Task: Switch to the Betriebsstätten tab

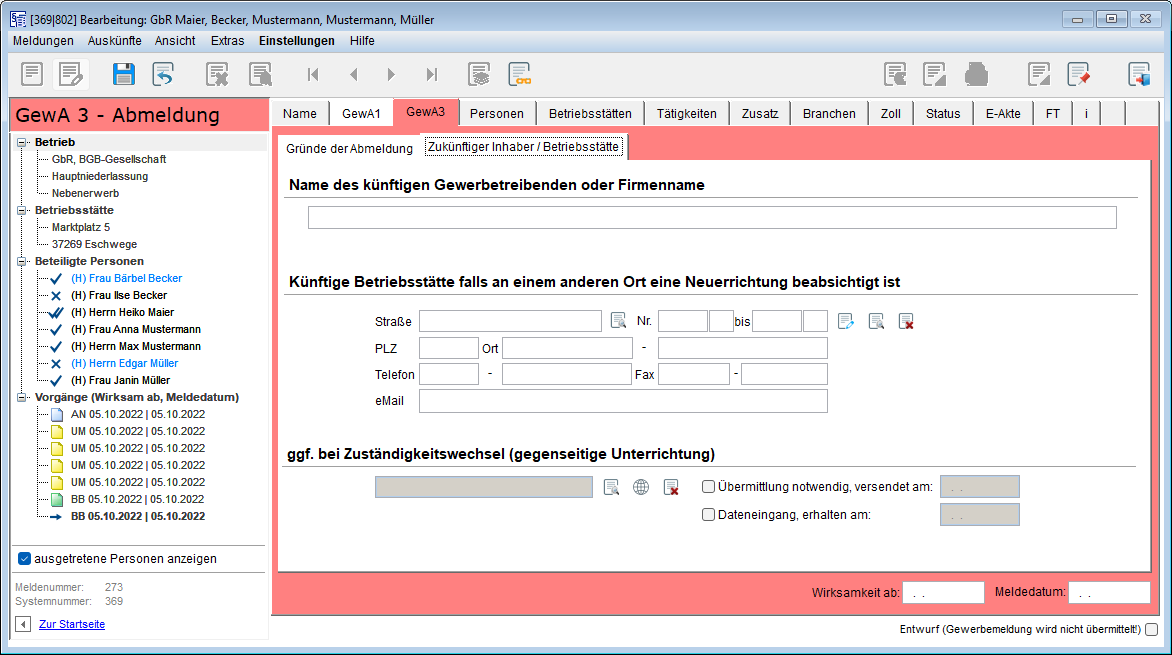Action: tap(590, 114)
